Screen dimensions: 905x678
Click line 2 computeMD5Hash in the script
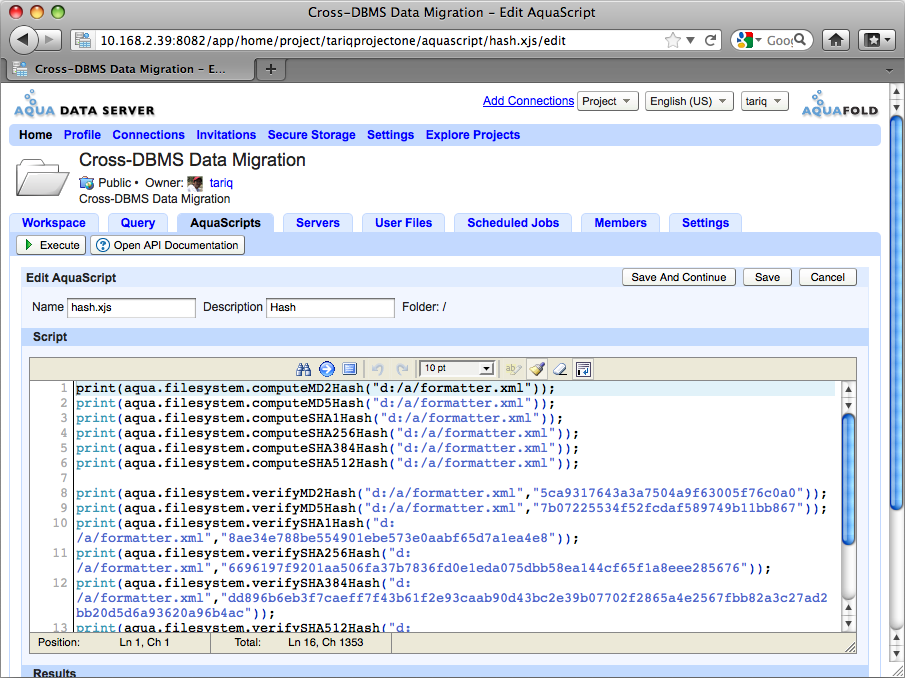coord(315,403)
